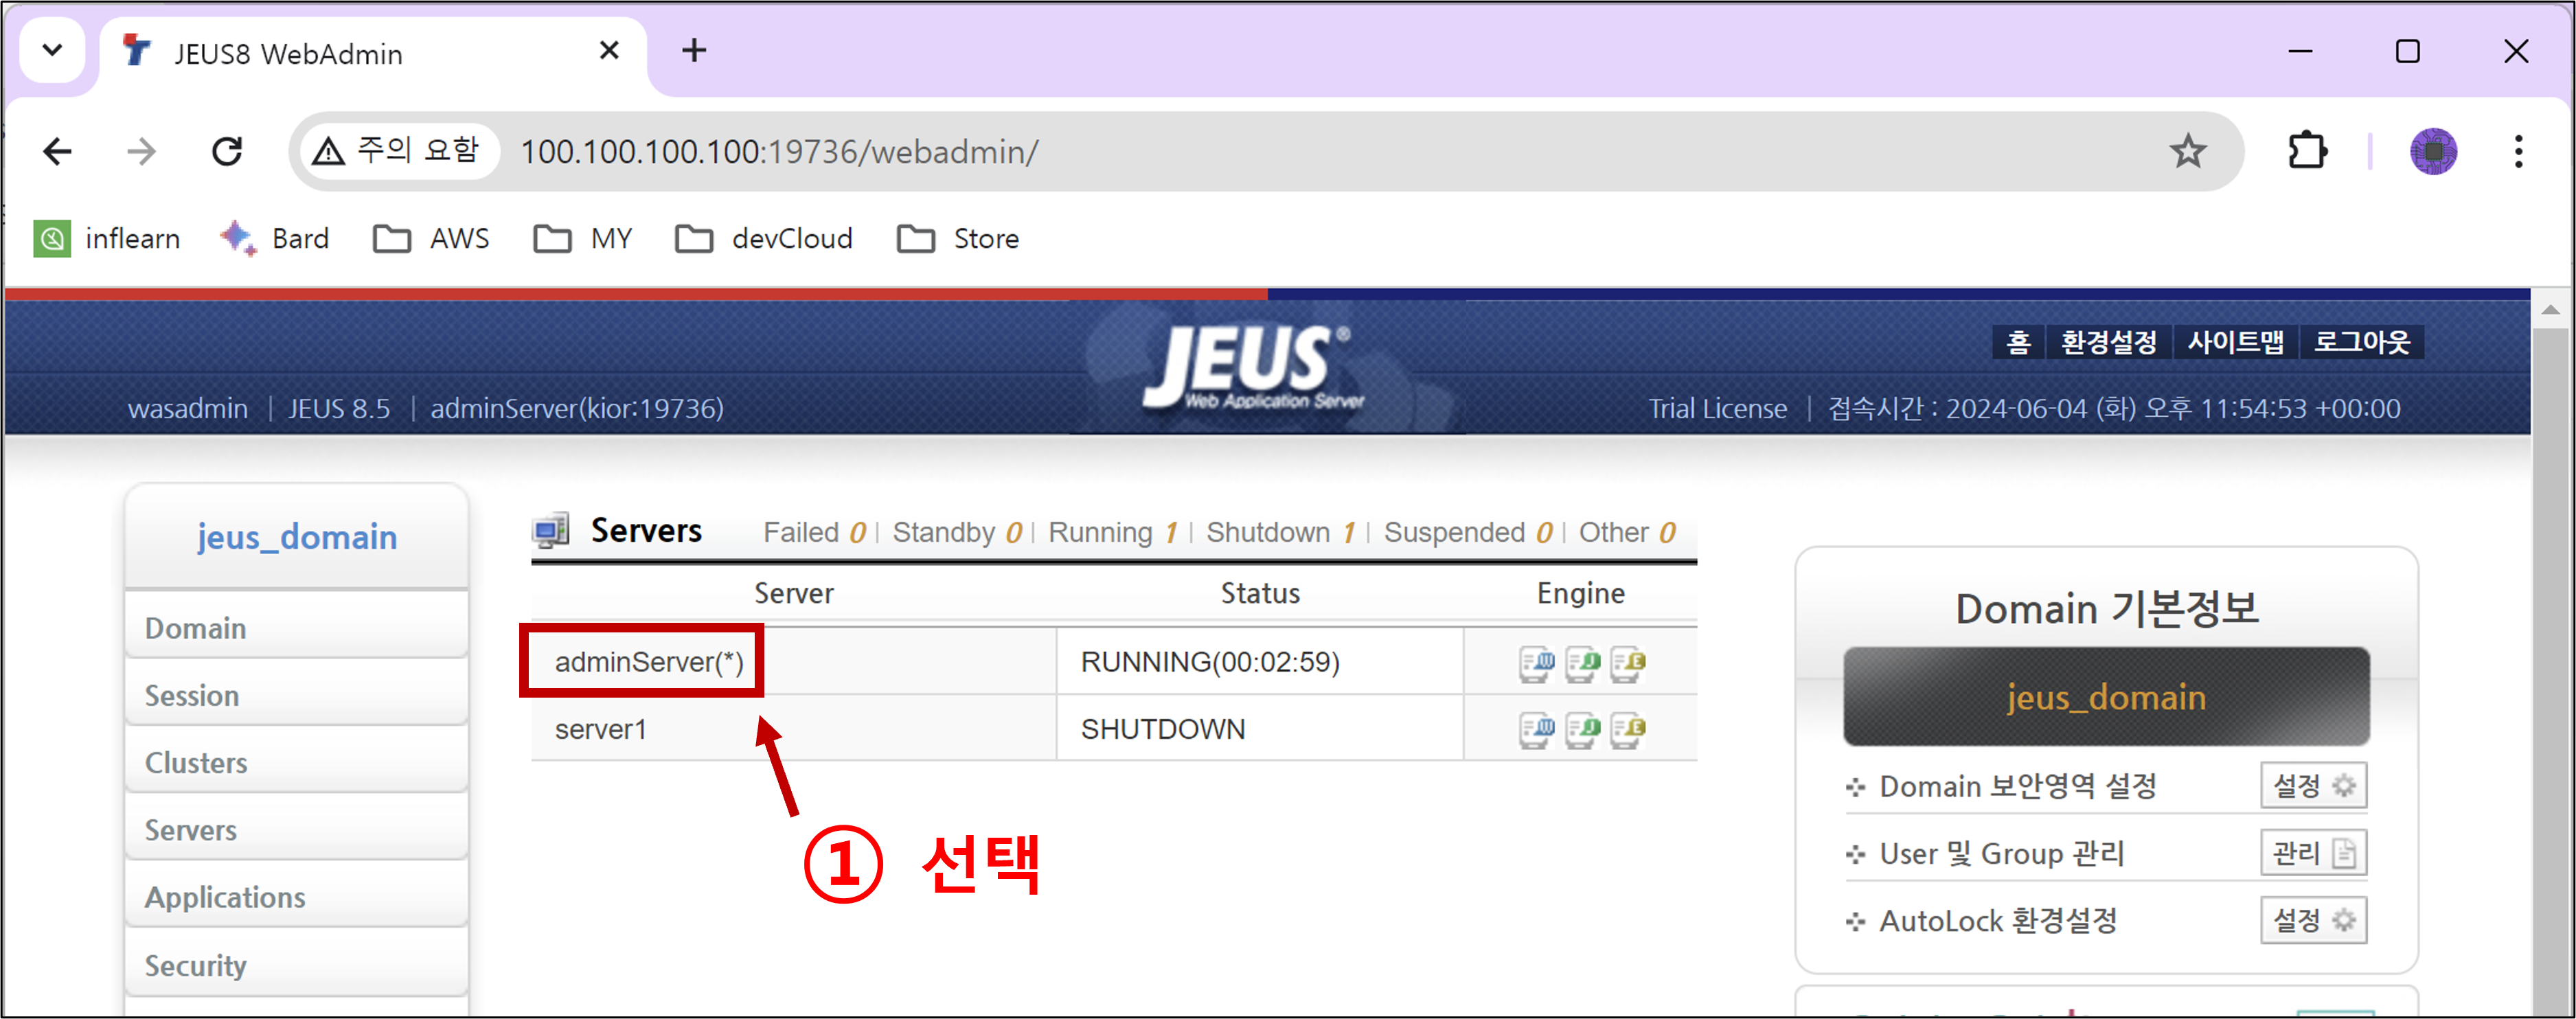
Task: Click server1's Web engine (W) icon
Action: [1536, 730]
